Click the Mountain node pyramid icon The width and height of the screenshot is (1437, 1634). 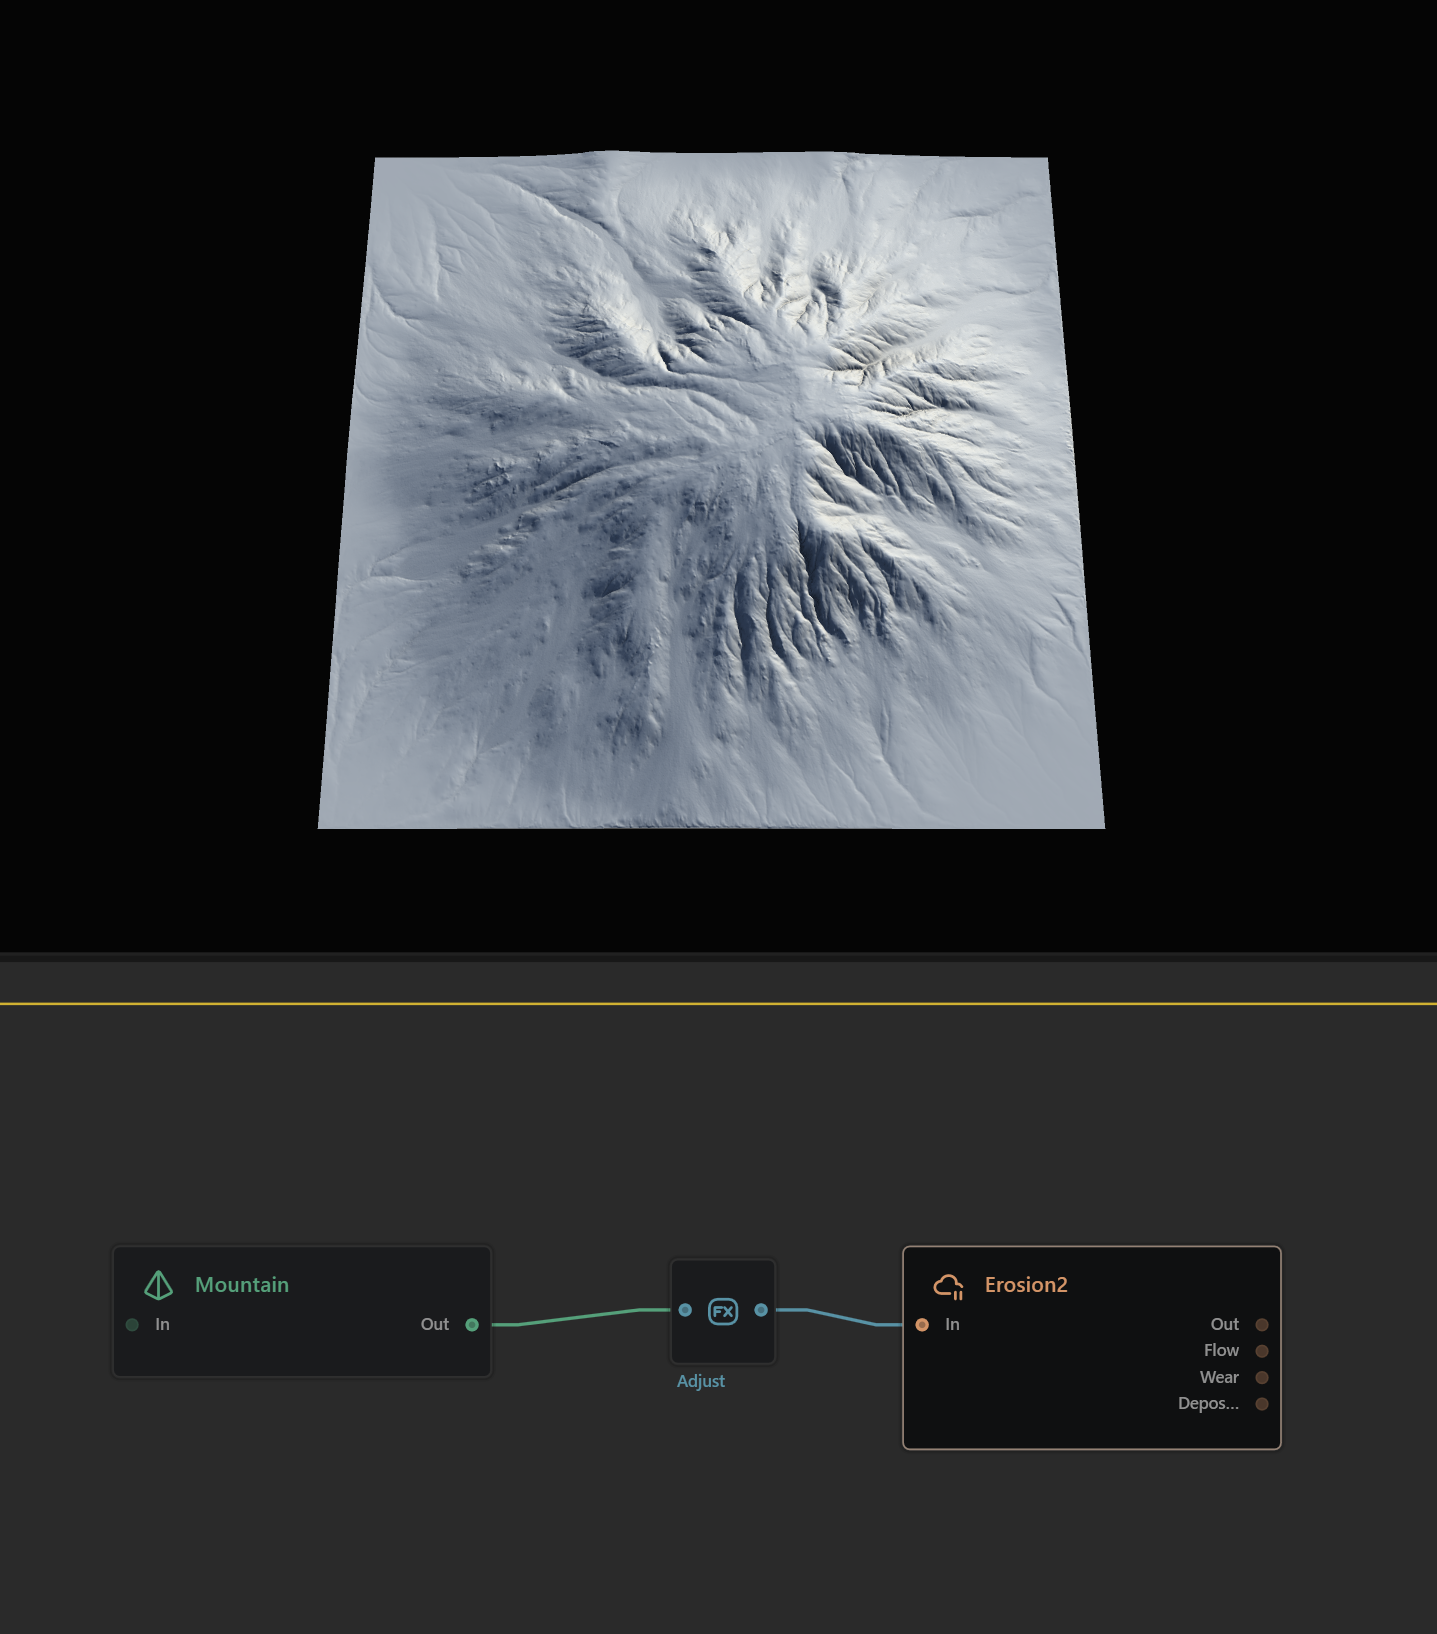(x=158, y=1285)
